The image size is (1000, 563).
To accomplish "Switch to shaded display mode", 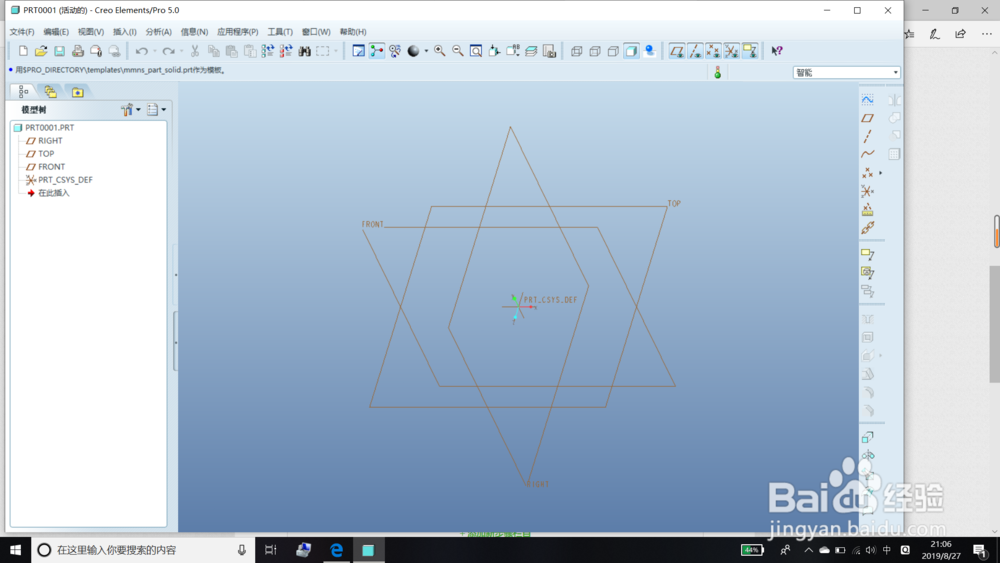I will pos(631,51).
